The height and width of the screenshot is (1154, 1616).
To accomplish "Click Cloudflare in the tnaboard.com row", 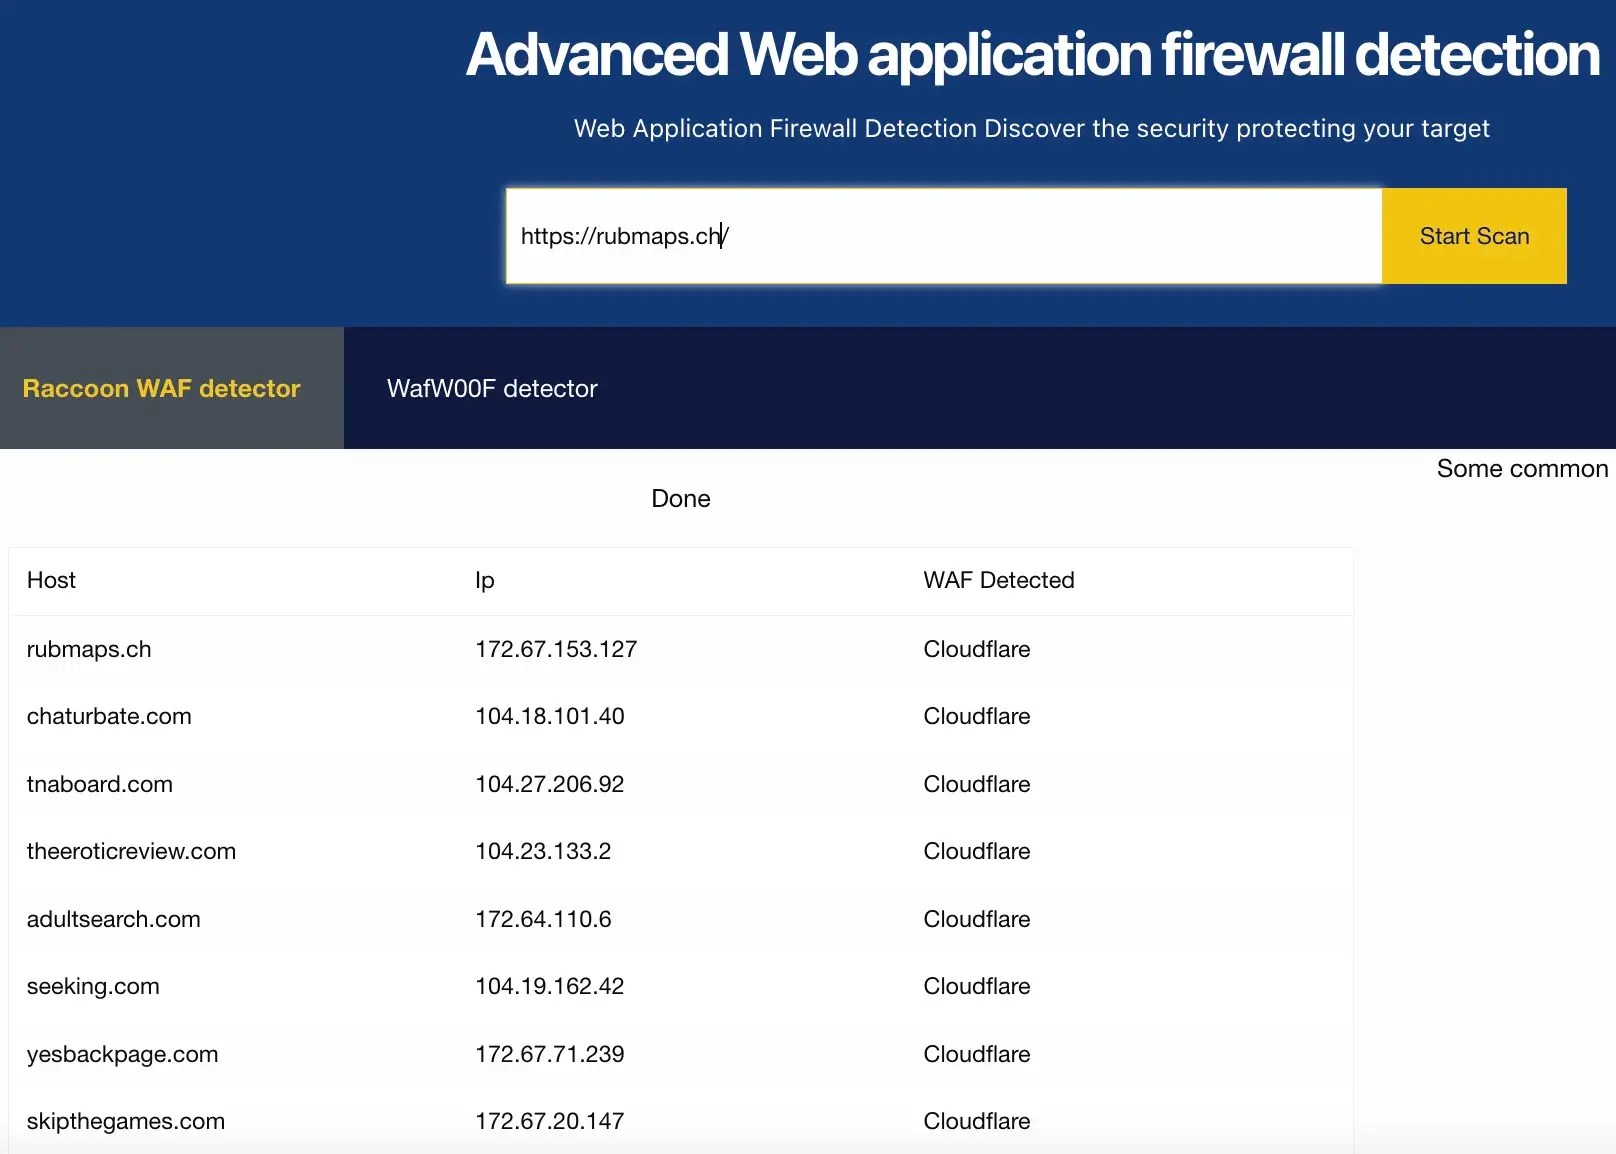I will pyautogui.click(x=977, y=784).
